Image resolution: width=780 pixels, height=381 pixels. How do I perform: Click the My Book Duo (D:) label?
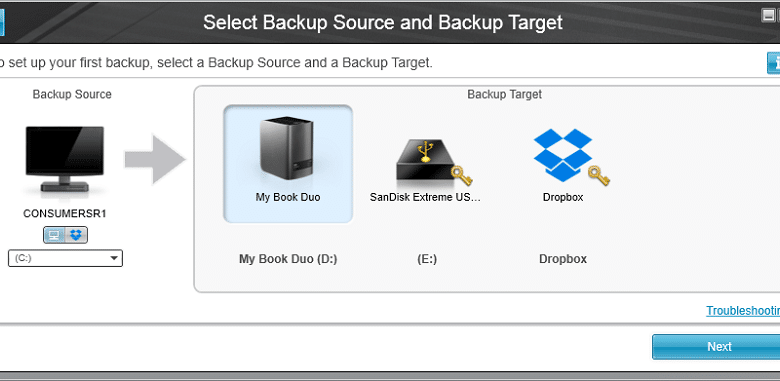click(x=288, y=259)
